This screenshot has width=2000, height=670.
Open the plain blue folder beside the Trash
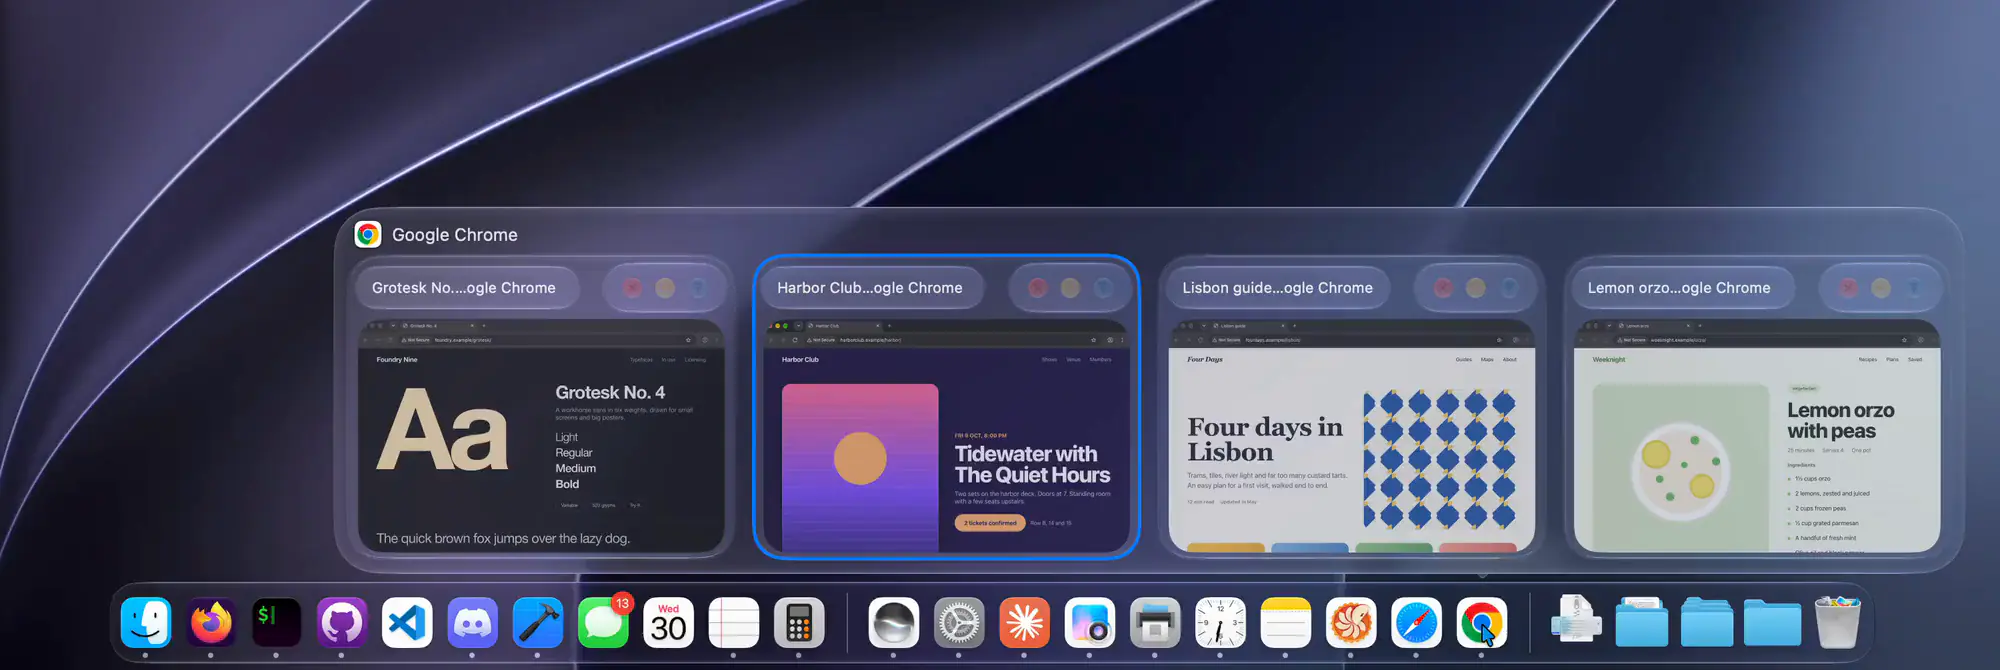coord(1772,622)
